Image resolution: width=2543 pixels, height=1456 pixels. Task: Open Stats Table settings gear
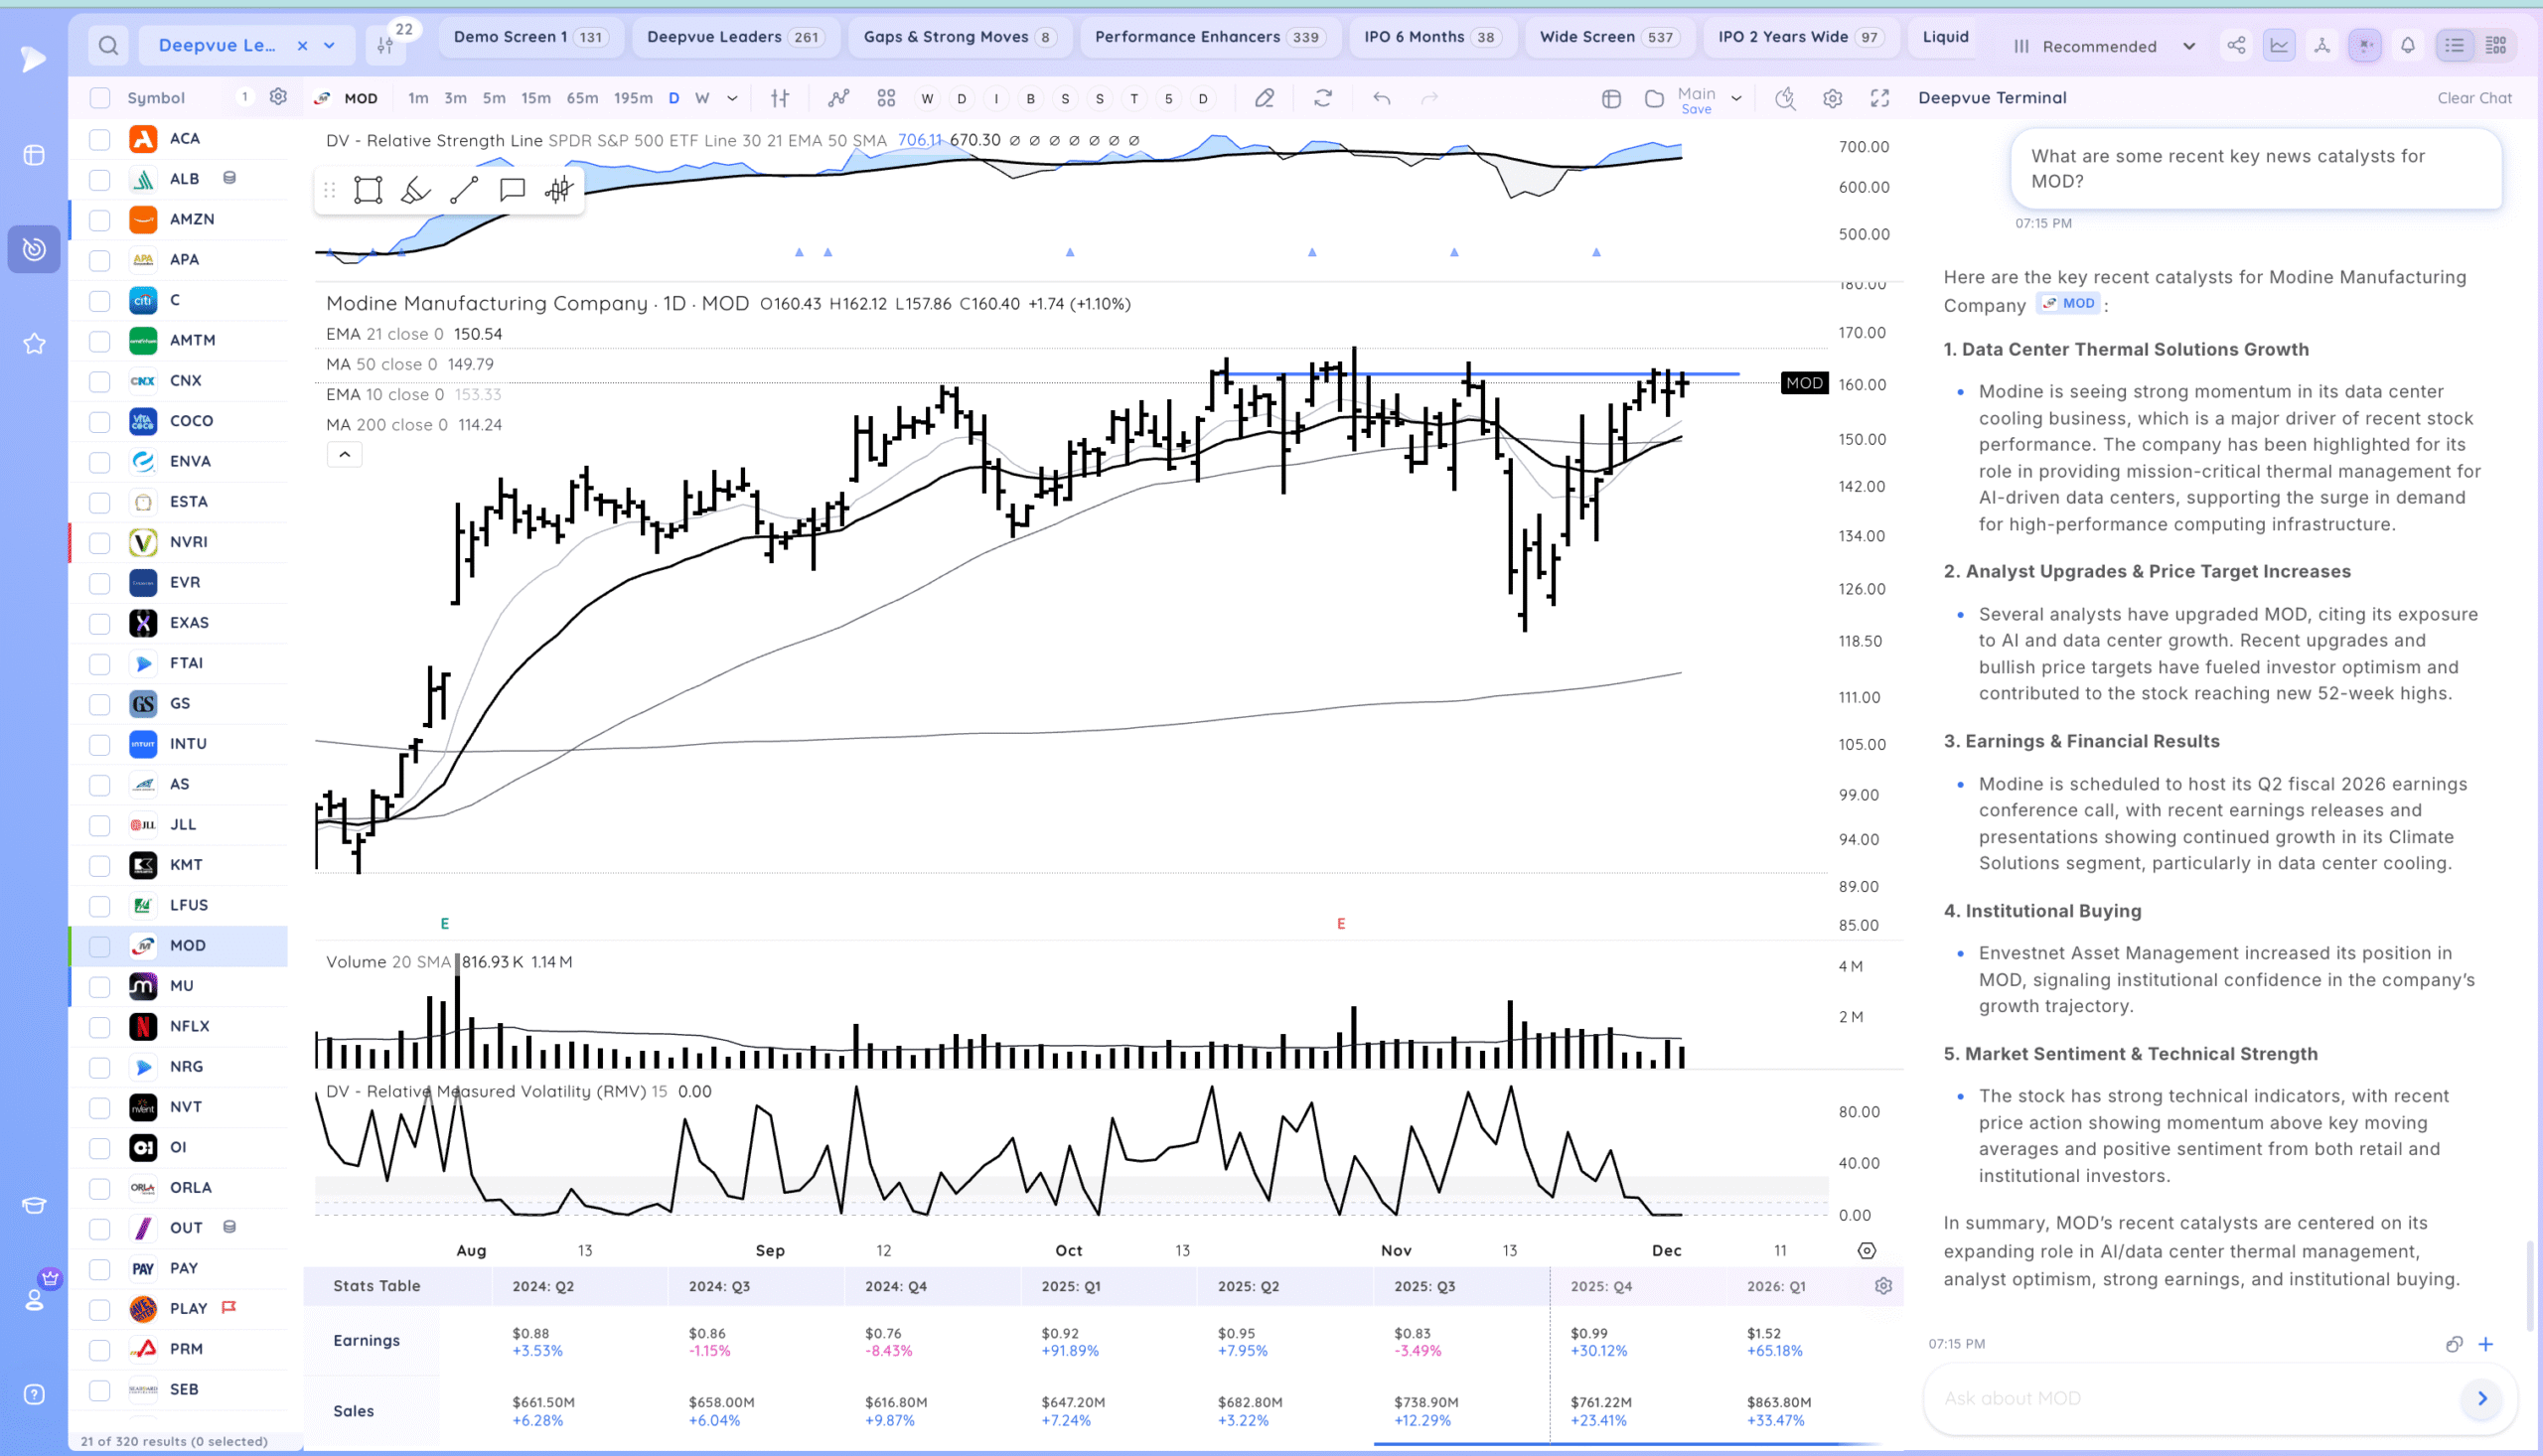coord(1883,1286)
